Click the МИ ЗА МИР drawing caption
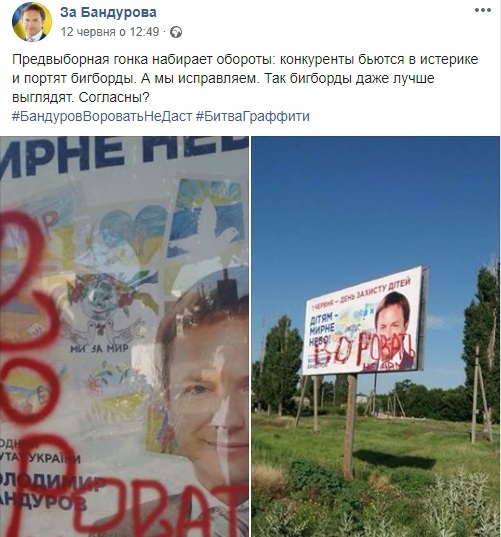This screenshot has width=501, height=537. [x=100, y=349]
